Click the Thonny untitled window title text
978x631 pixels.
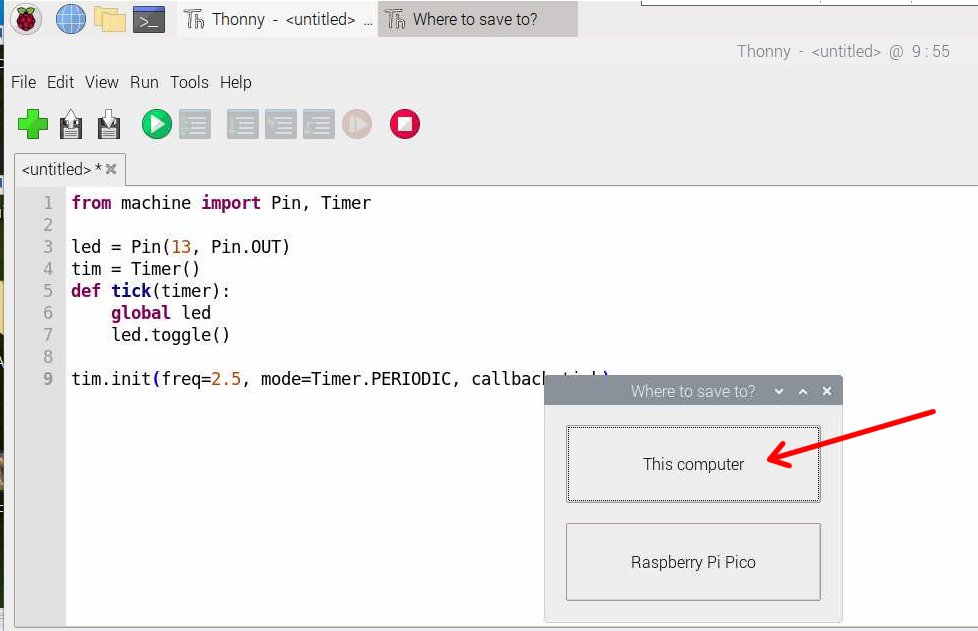click(x=843, y=51)
